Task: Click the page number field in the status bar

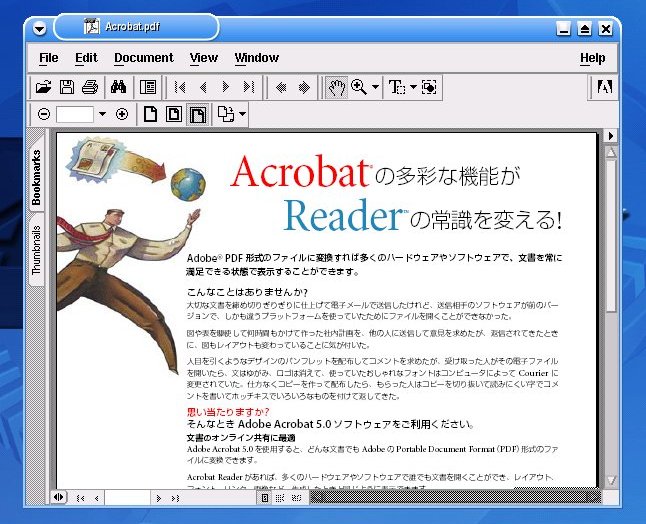Action: (x=128, y=498)
